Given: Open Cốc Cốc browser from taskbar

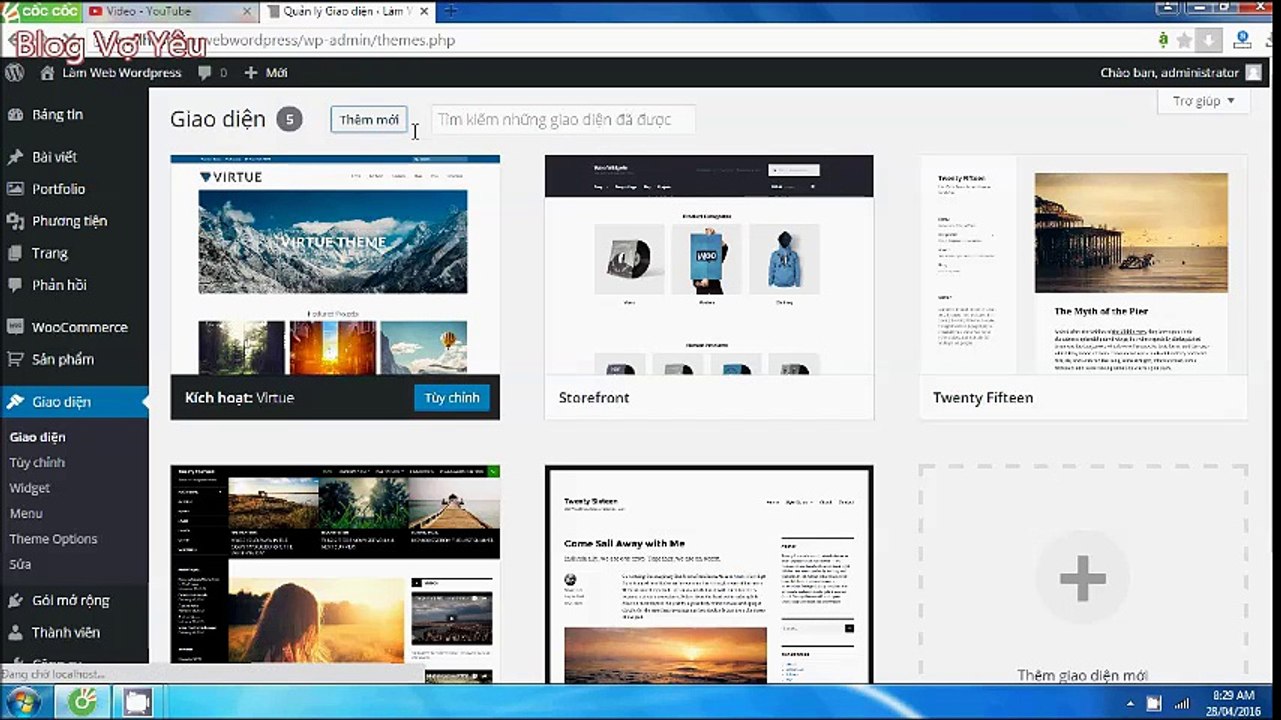Looking at the screenshot, I should point(84,702).
